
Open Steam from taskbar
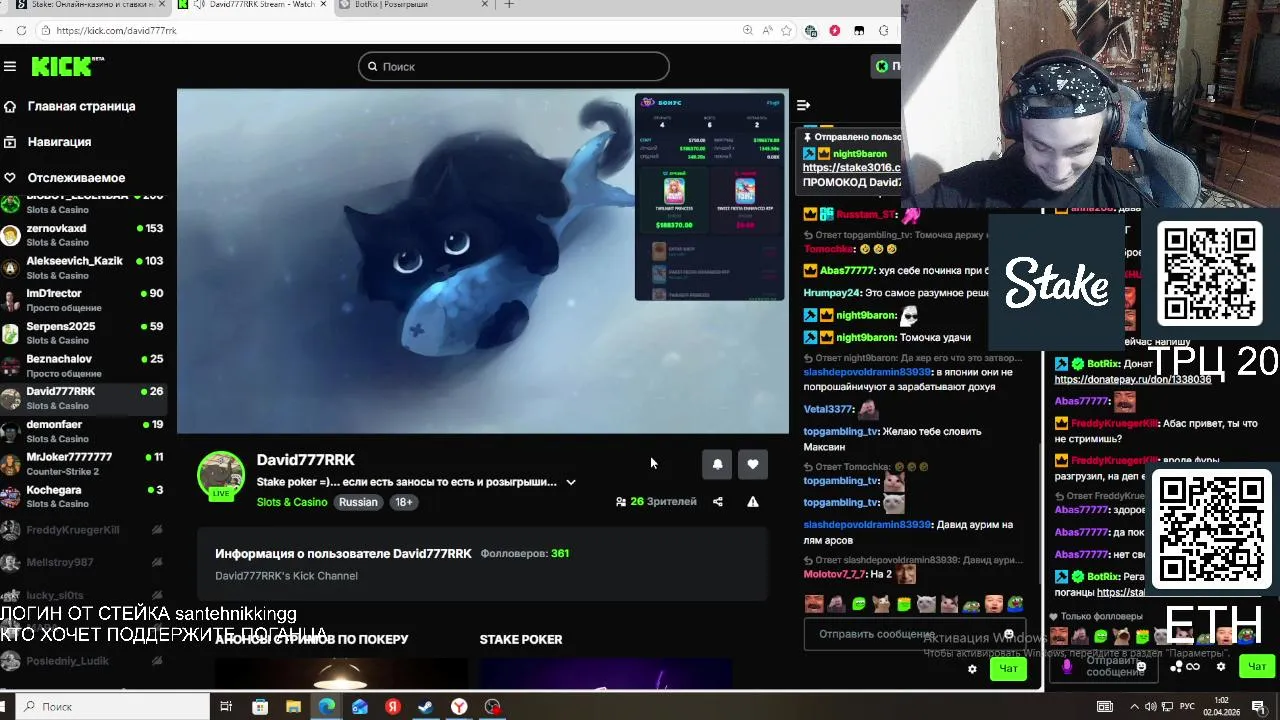point(425,707)
